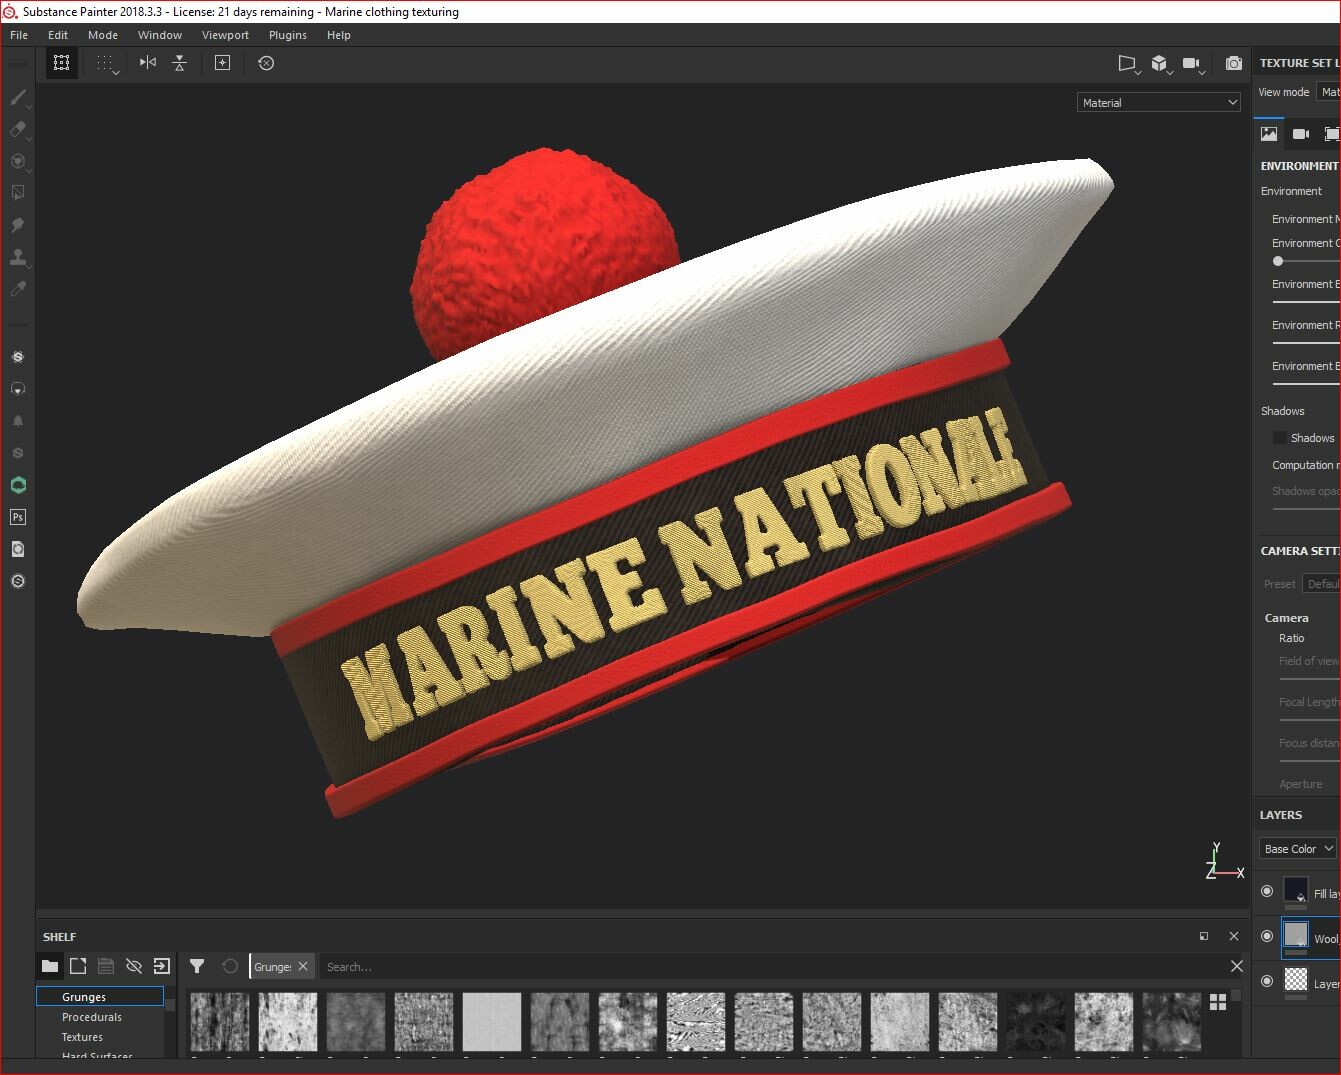Viewport: 1341px width, 1075px height.
Task: Select the first grunge texture thumbnail
Action: (220, 1022)
